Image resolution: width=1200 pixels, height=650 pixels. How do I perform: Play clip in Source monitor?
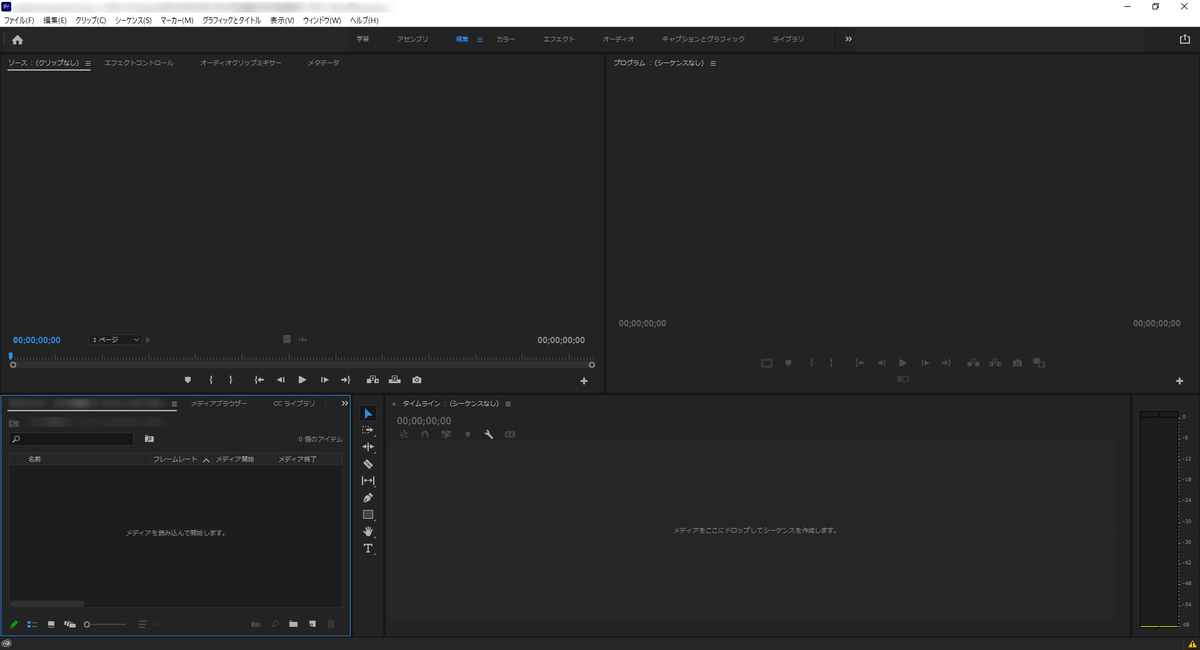pyautogui.click(x=302, y=380)
